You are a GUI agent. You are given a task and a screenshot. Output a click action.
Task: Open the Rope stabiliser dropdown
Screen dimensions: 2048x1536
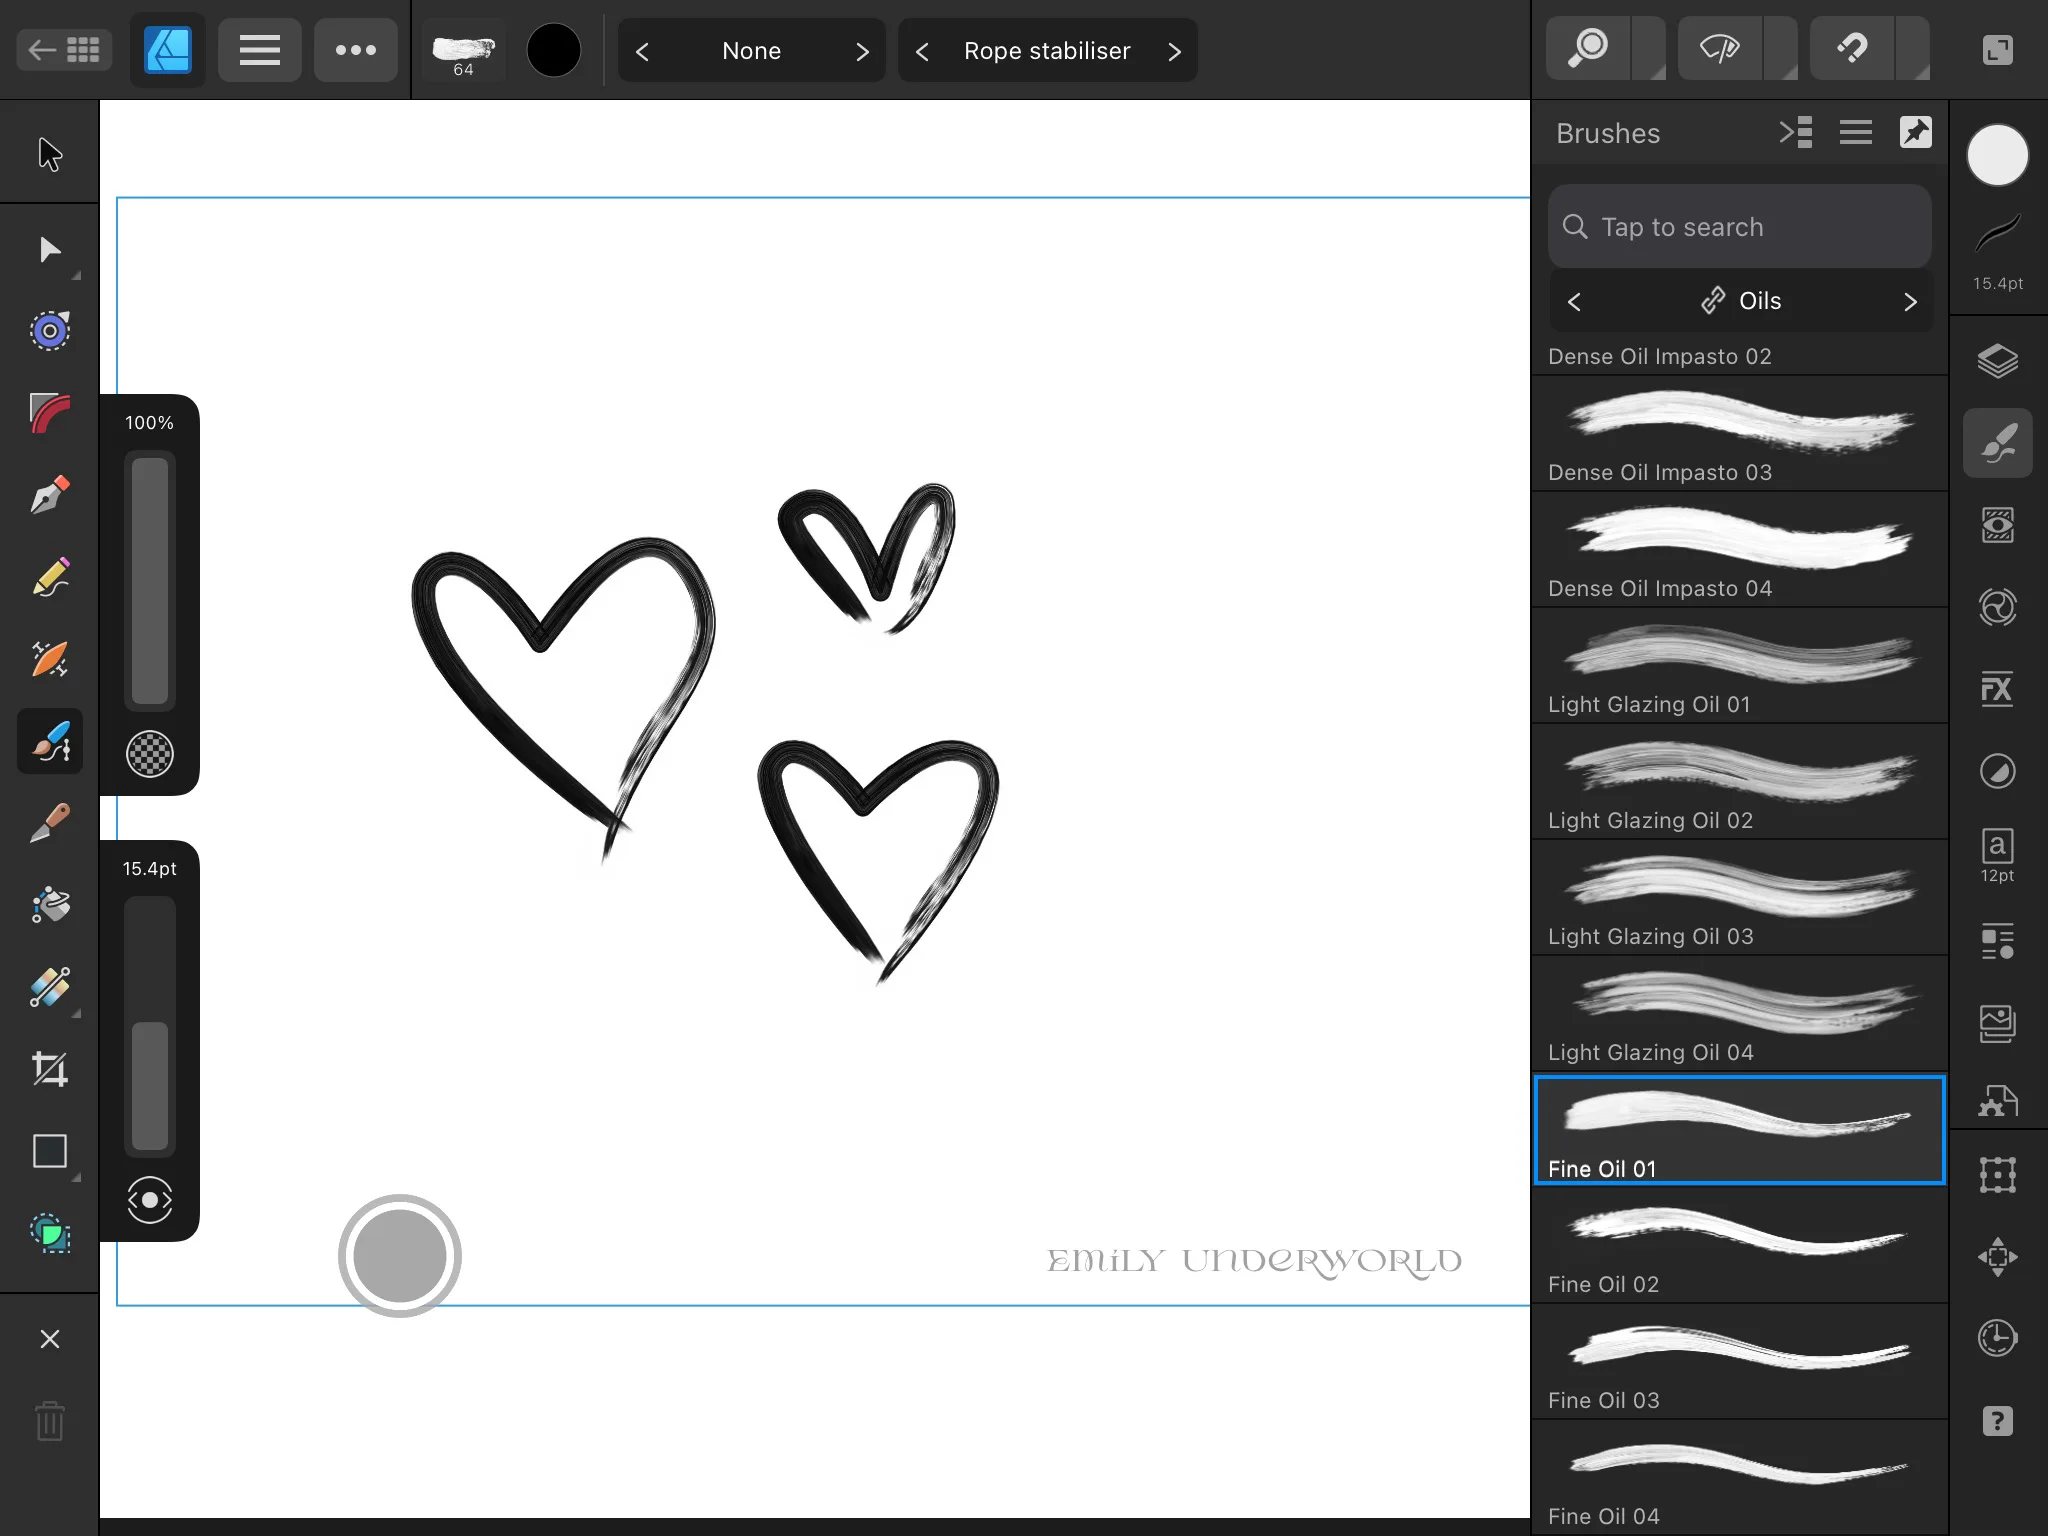[1046, 50]
